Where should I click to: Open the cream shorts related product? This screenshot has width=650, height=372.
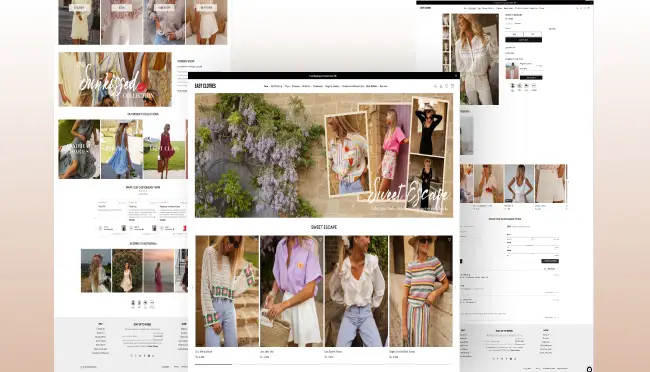551,184
